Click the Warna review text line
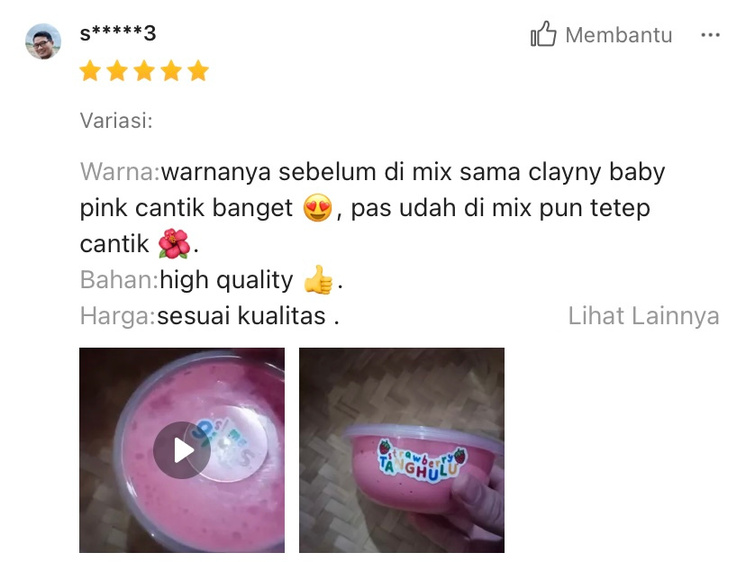Image resolution: width=746 pixels, height=562 pixels. coord(373,172)
